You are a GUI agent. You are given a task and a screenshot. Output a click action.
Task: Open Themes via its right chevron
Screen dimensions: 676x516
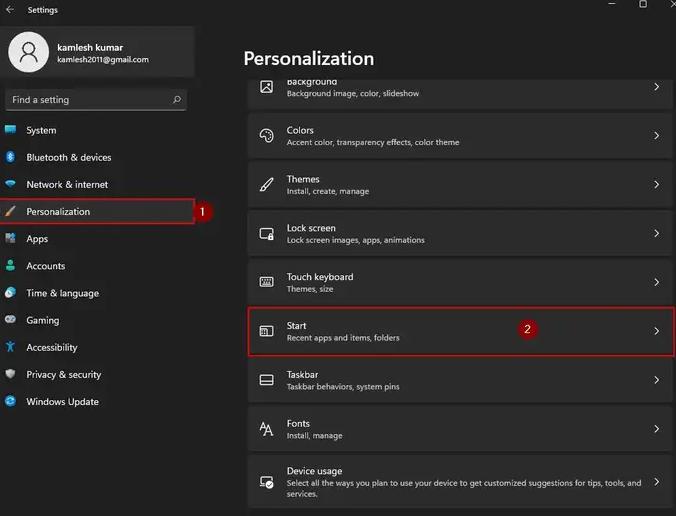(656, 185)
